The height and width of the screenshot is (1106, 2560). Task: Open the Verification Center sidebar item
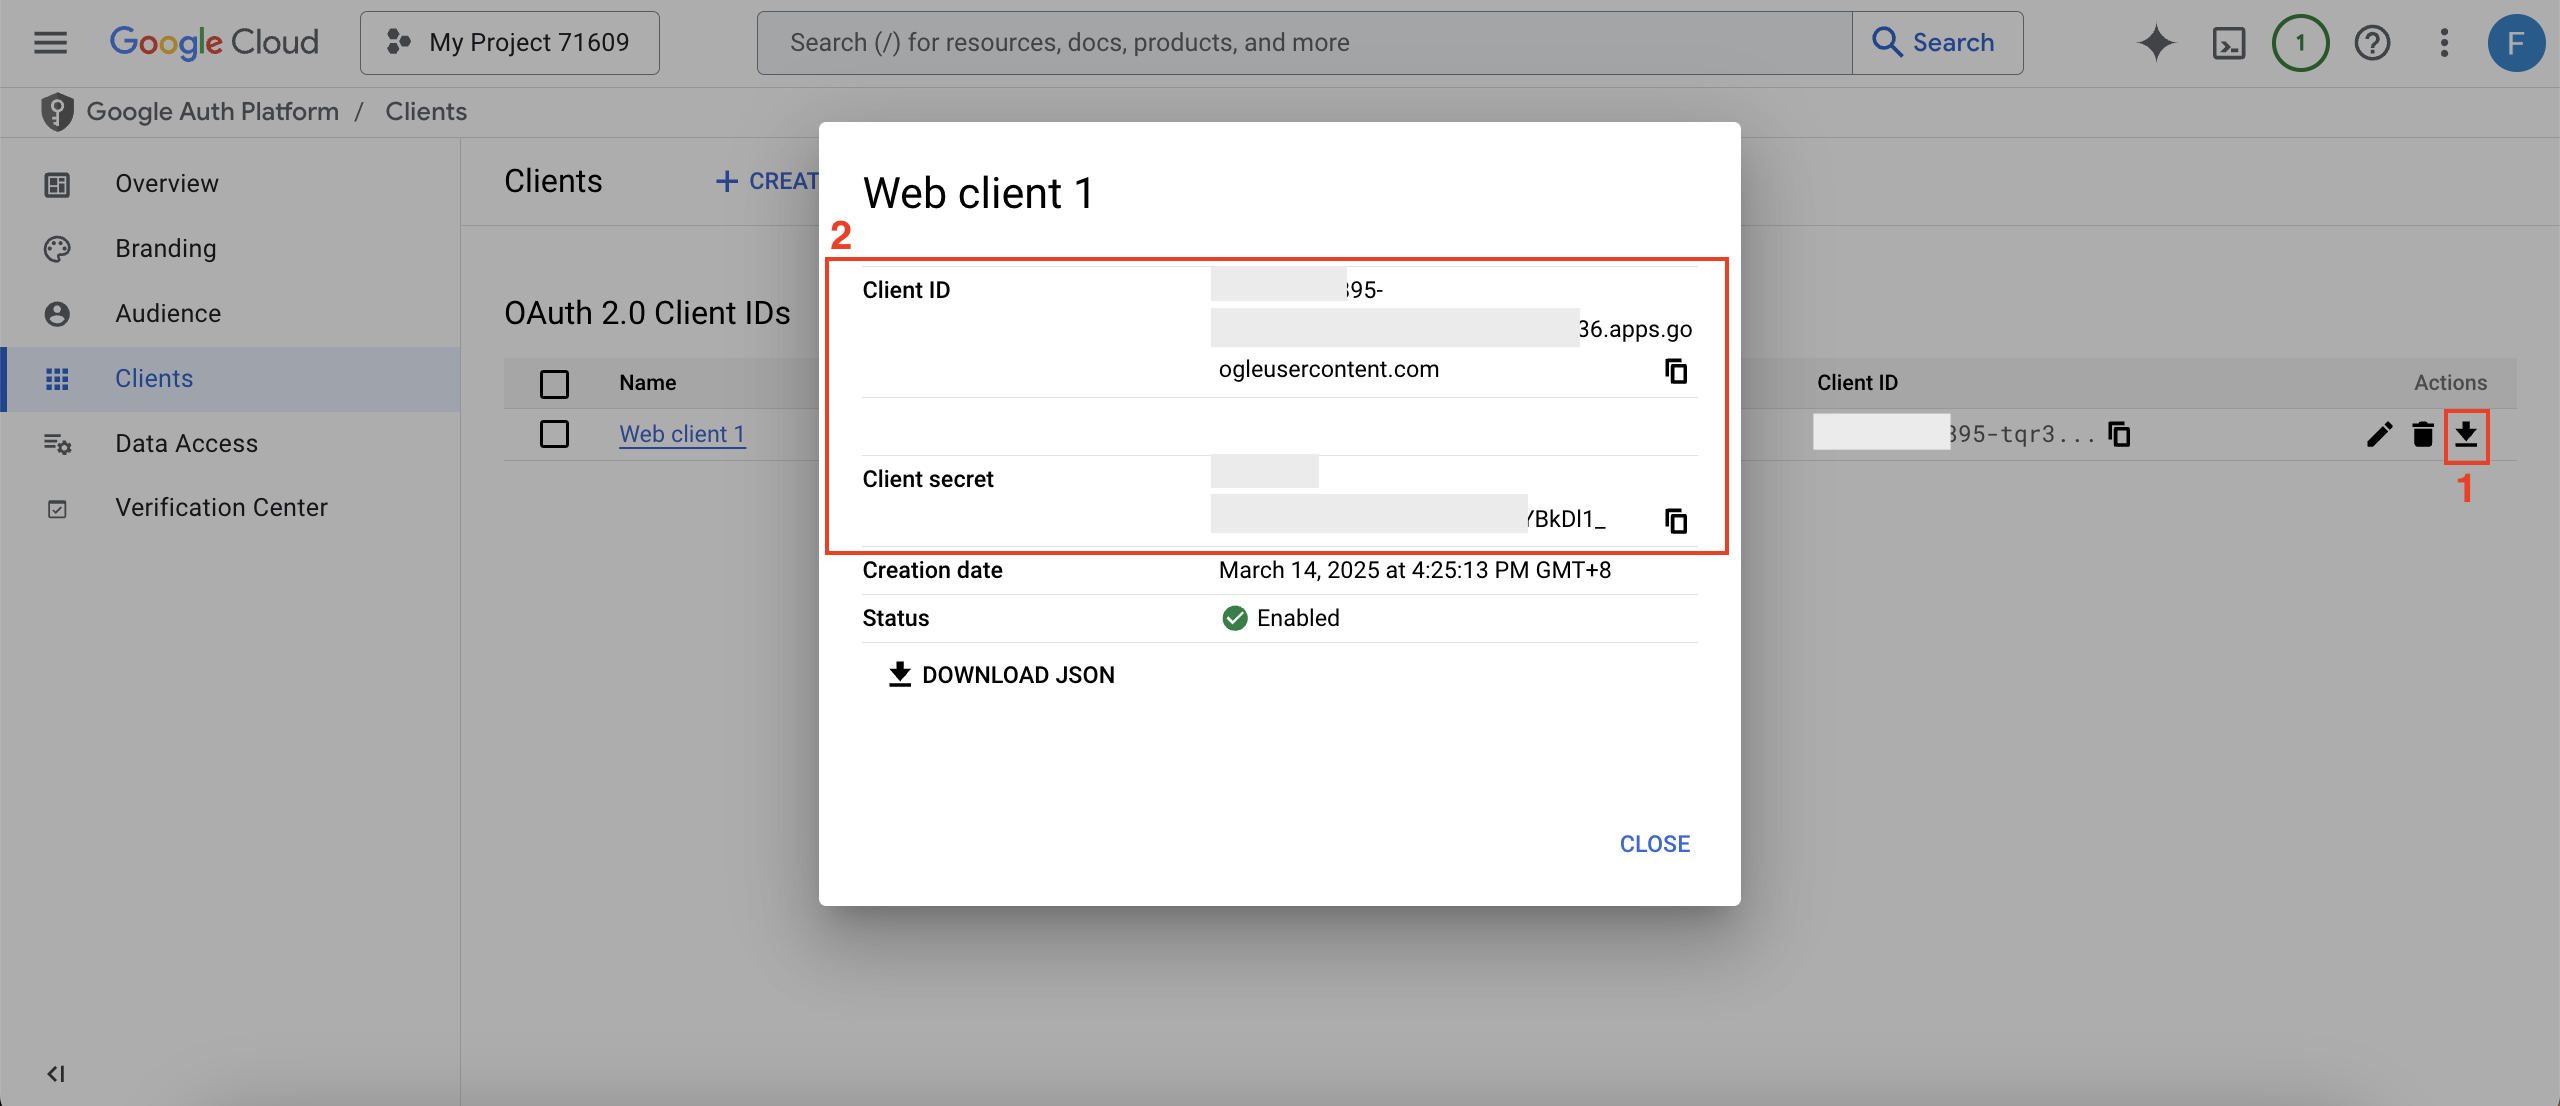click(x=230, y=508)
